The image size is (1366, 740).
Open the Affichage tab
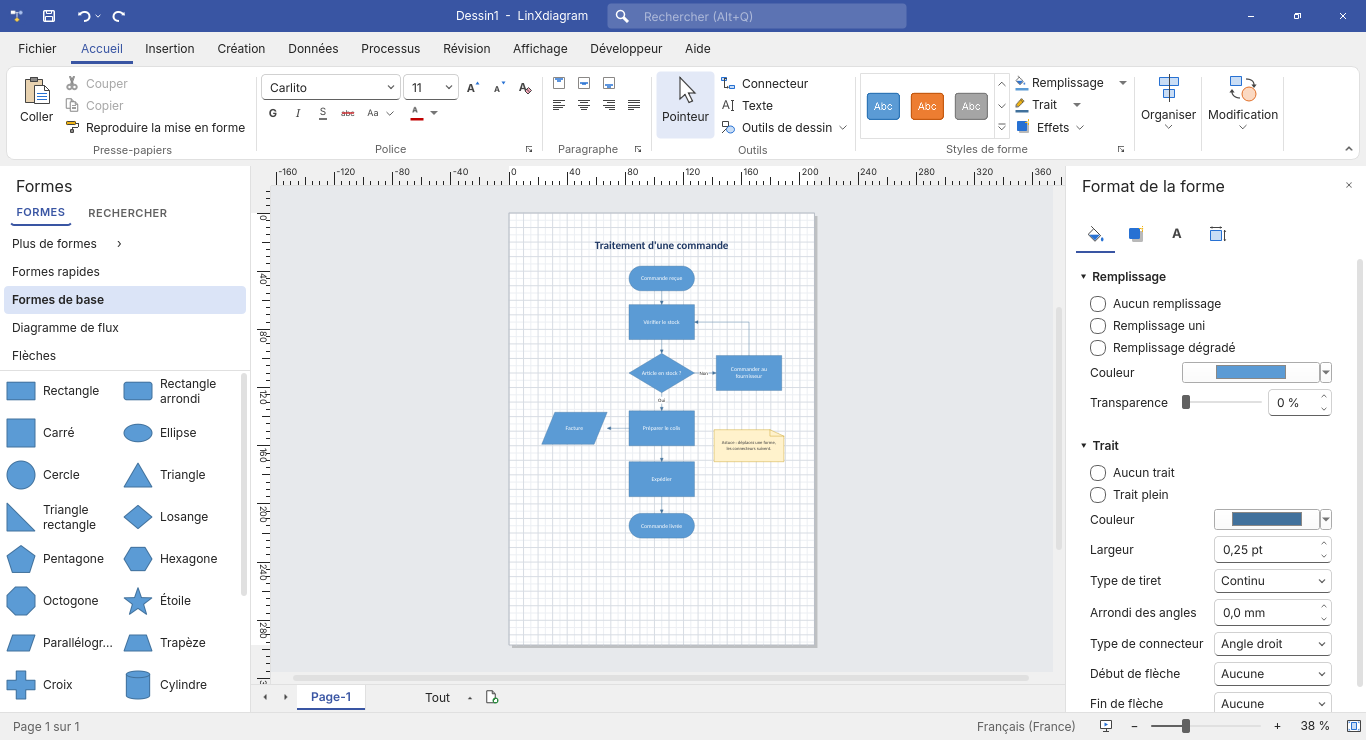click(540, 49)
